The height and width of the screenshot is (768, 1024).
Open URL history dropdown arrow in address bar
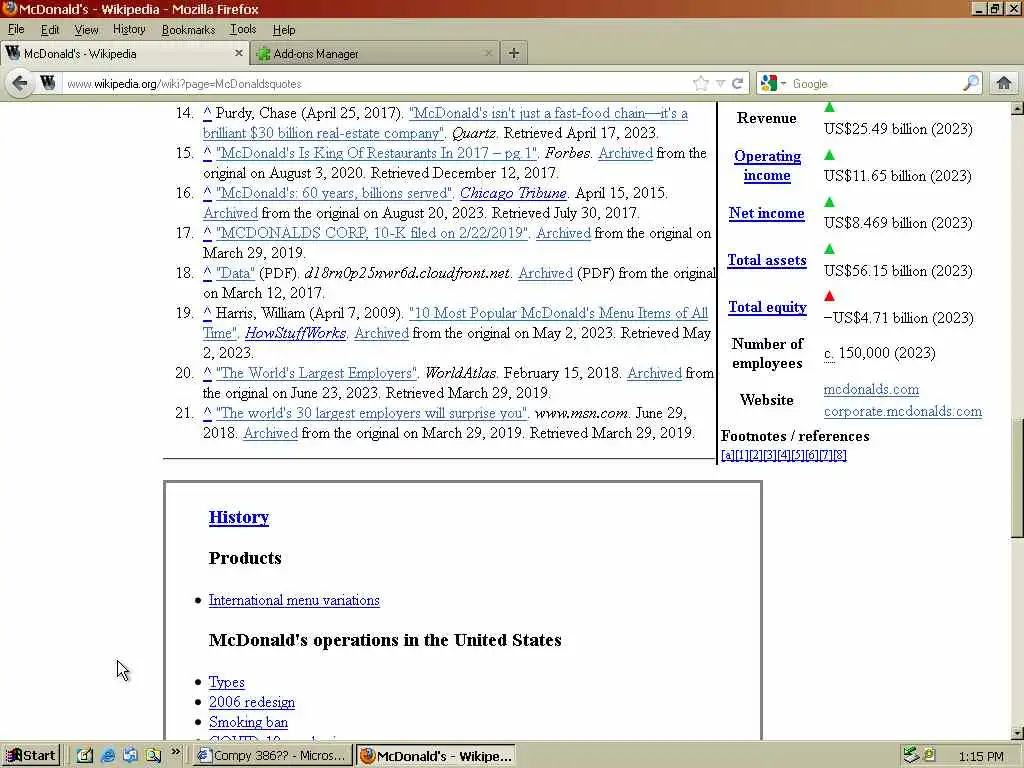(720, 84)
